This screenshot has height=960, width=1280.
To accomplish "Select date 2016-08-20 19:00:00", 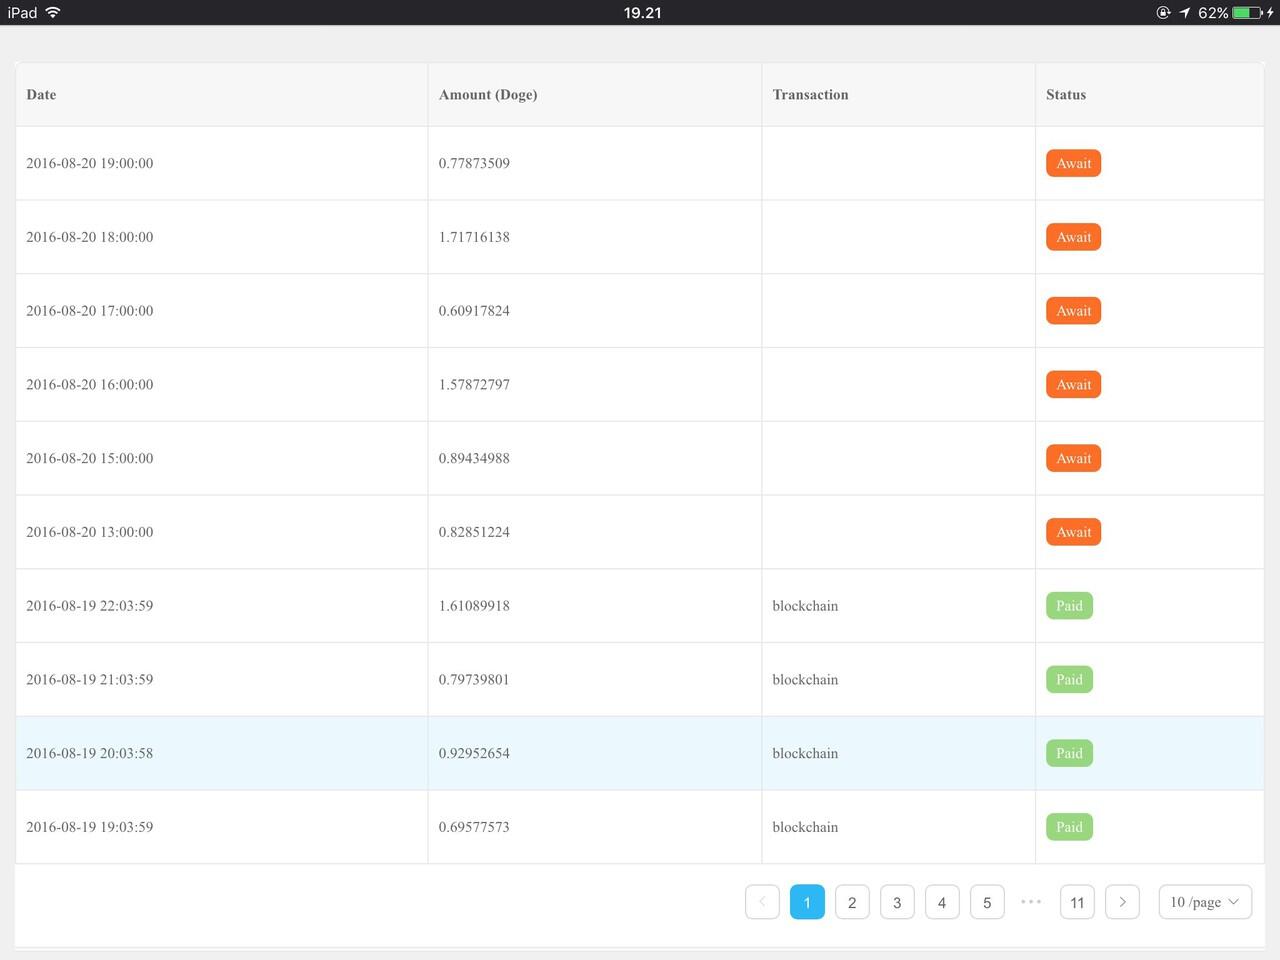I will coord(90,163).
